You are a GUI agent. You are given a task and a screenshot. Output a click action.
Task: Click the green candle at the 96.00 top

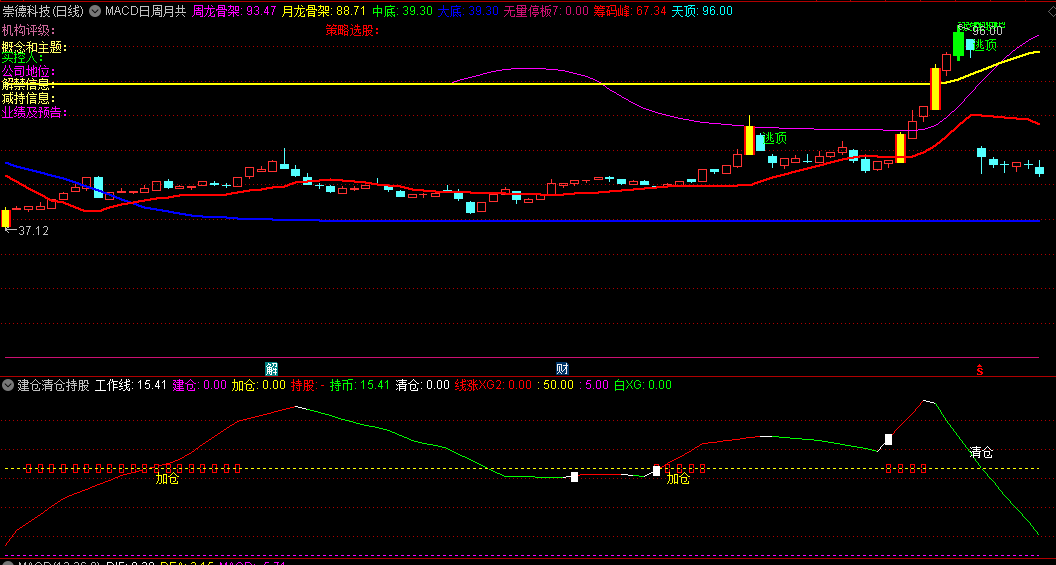[958, 44]
